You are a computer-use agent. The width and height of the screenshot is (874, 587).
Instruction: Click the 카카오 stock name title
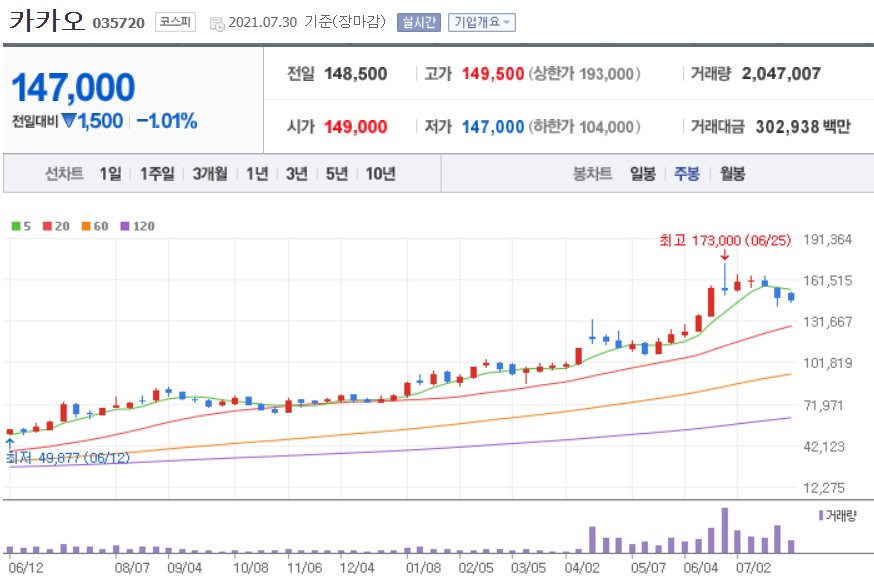46,21
